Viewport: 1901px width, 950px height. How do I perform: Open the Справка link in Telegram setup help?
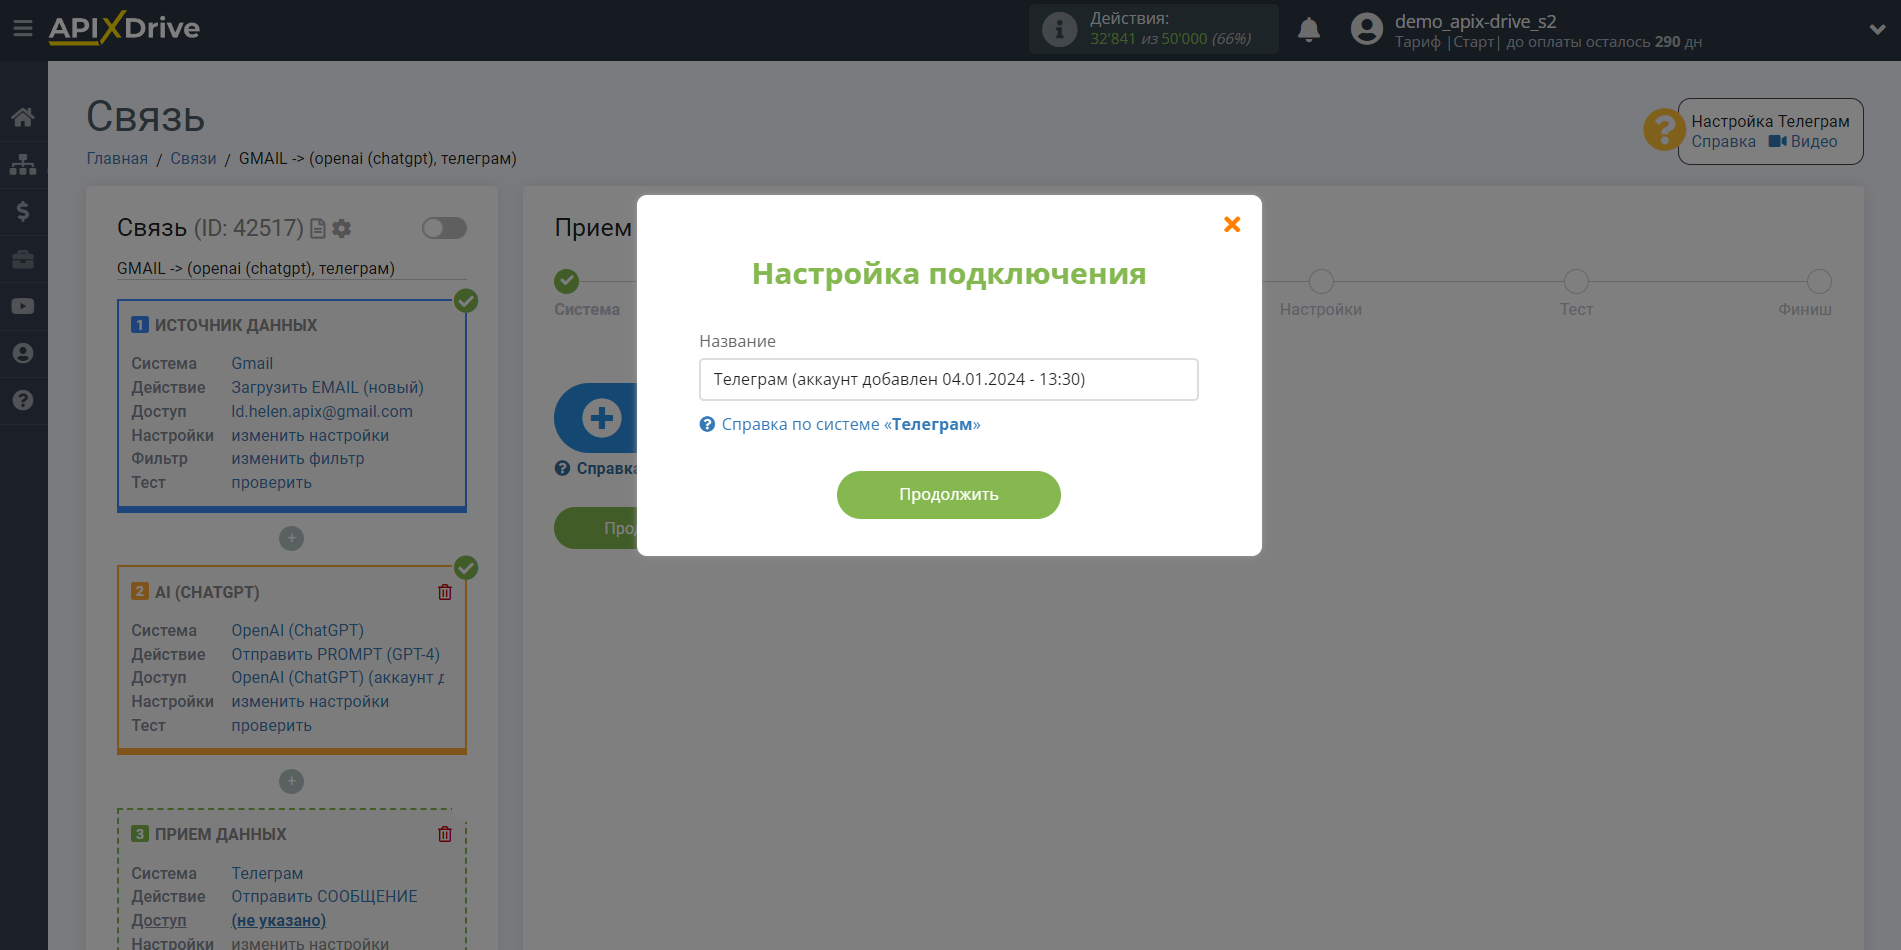click(1723, 142)
